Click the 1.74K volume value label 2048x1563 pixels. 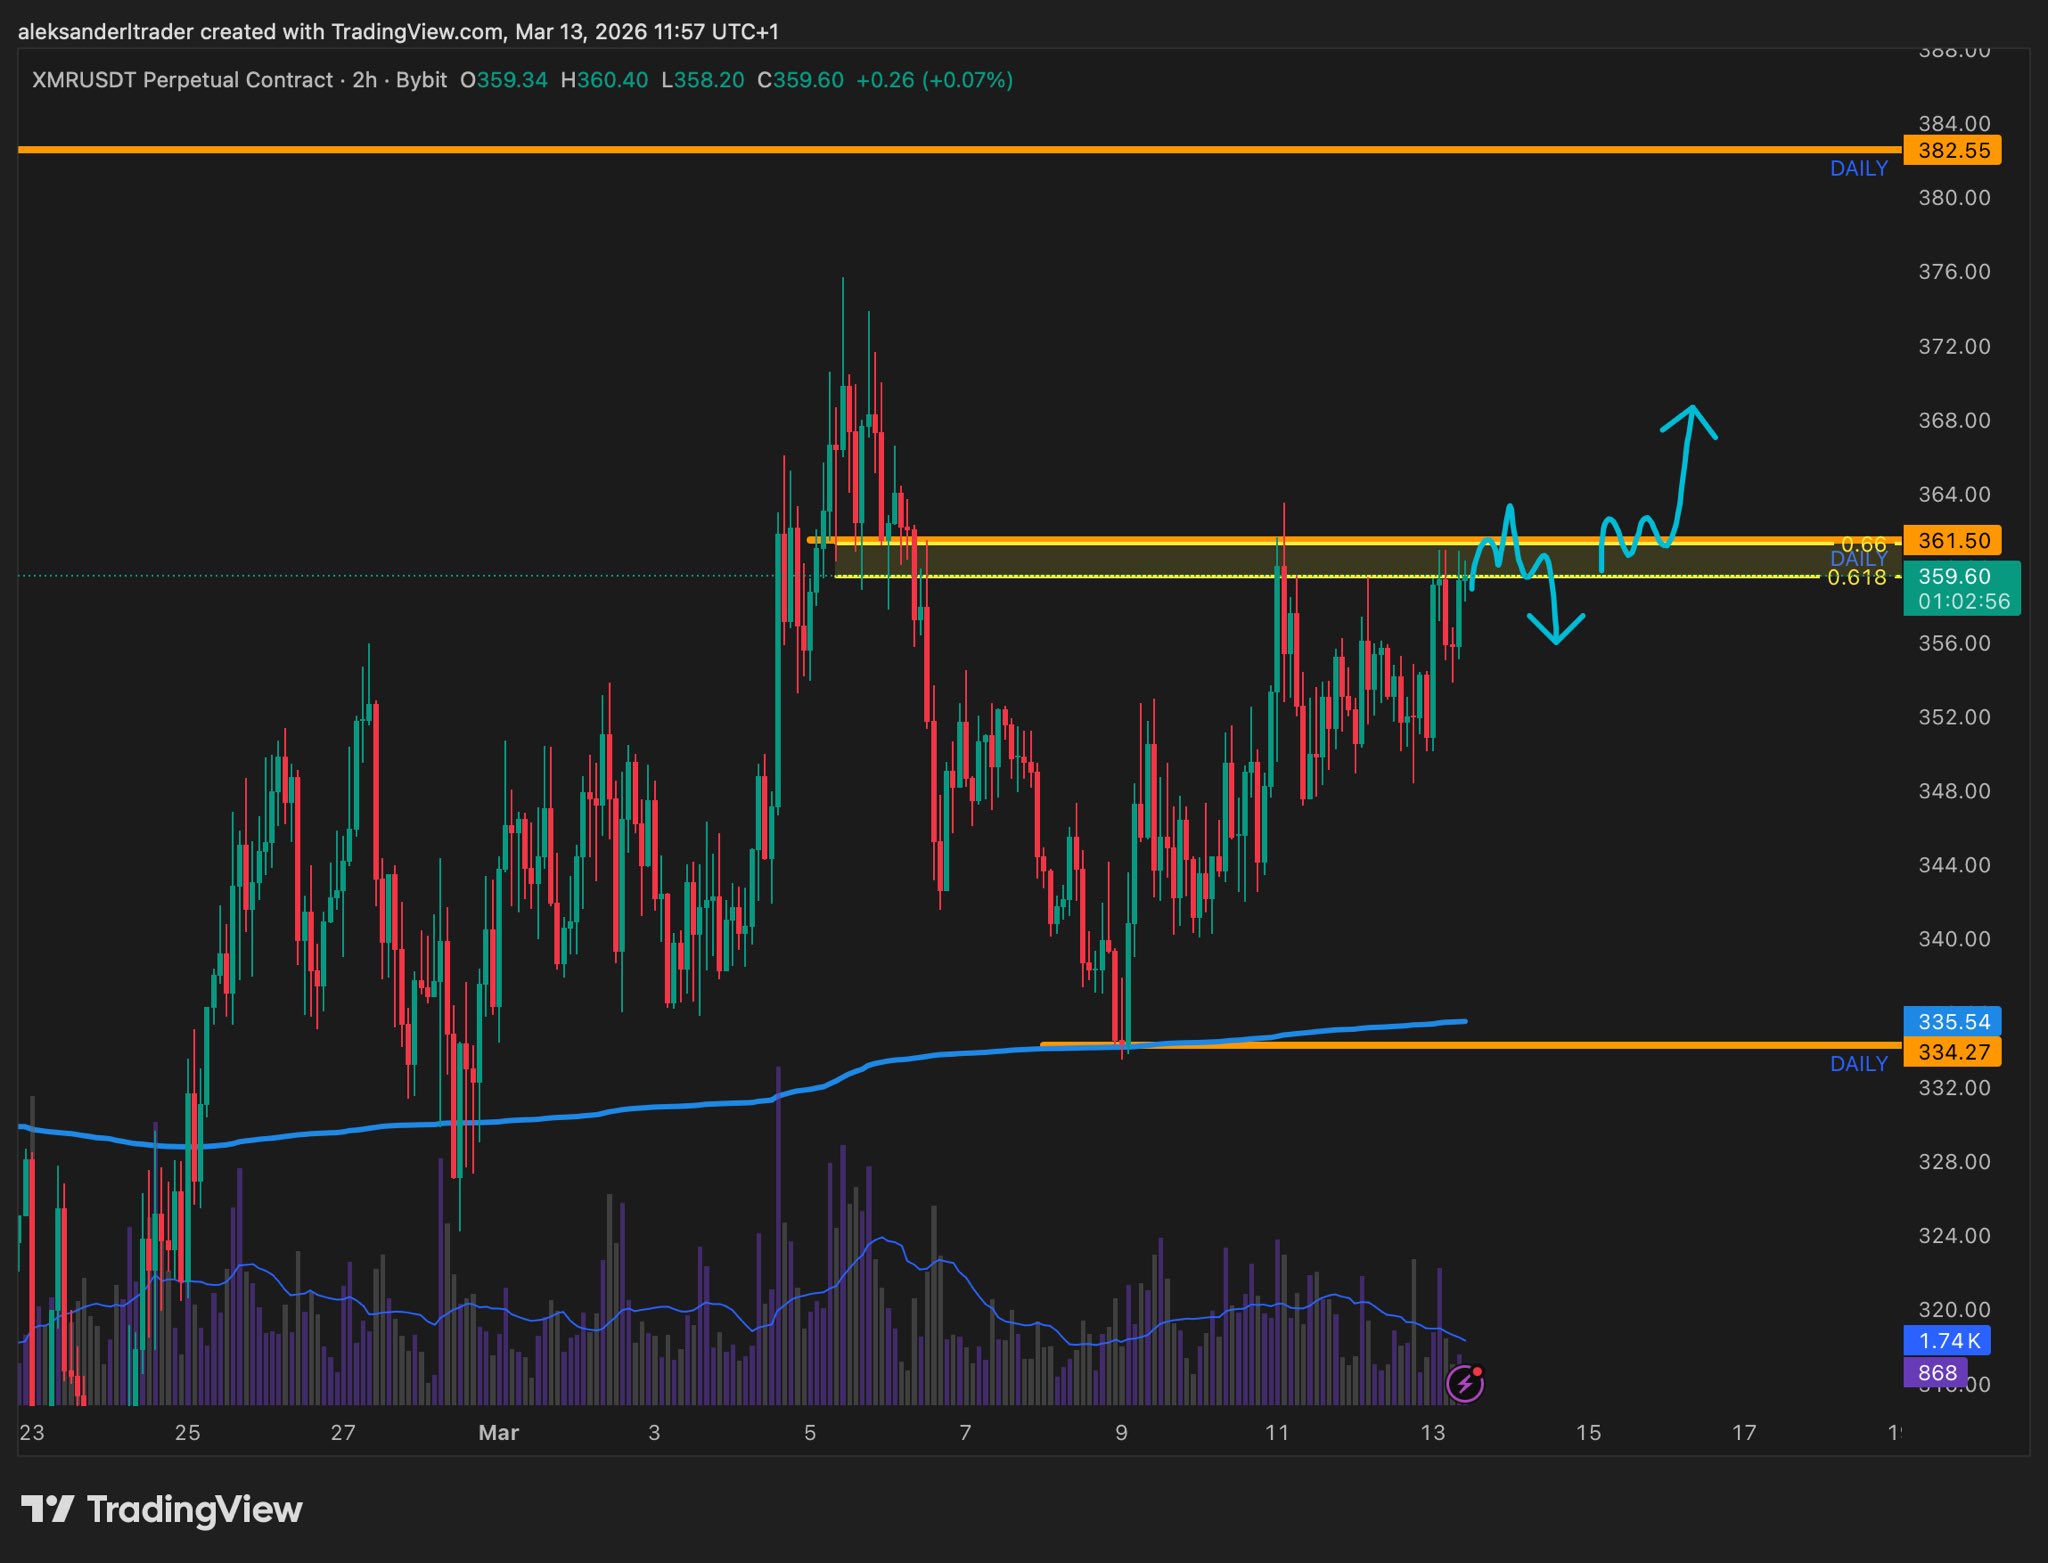1946,1341
